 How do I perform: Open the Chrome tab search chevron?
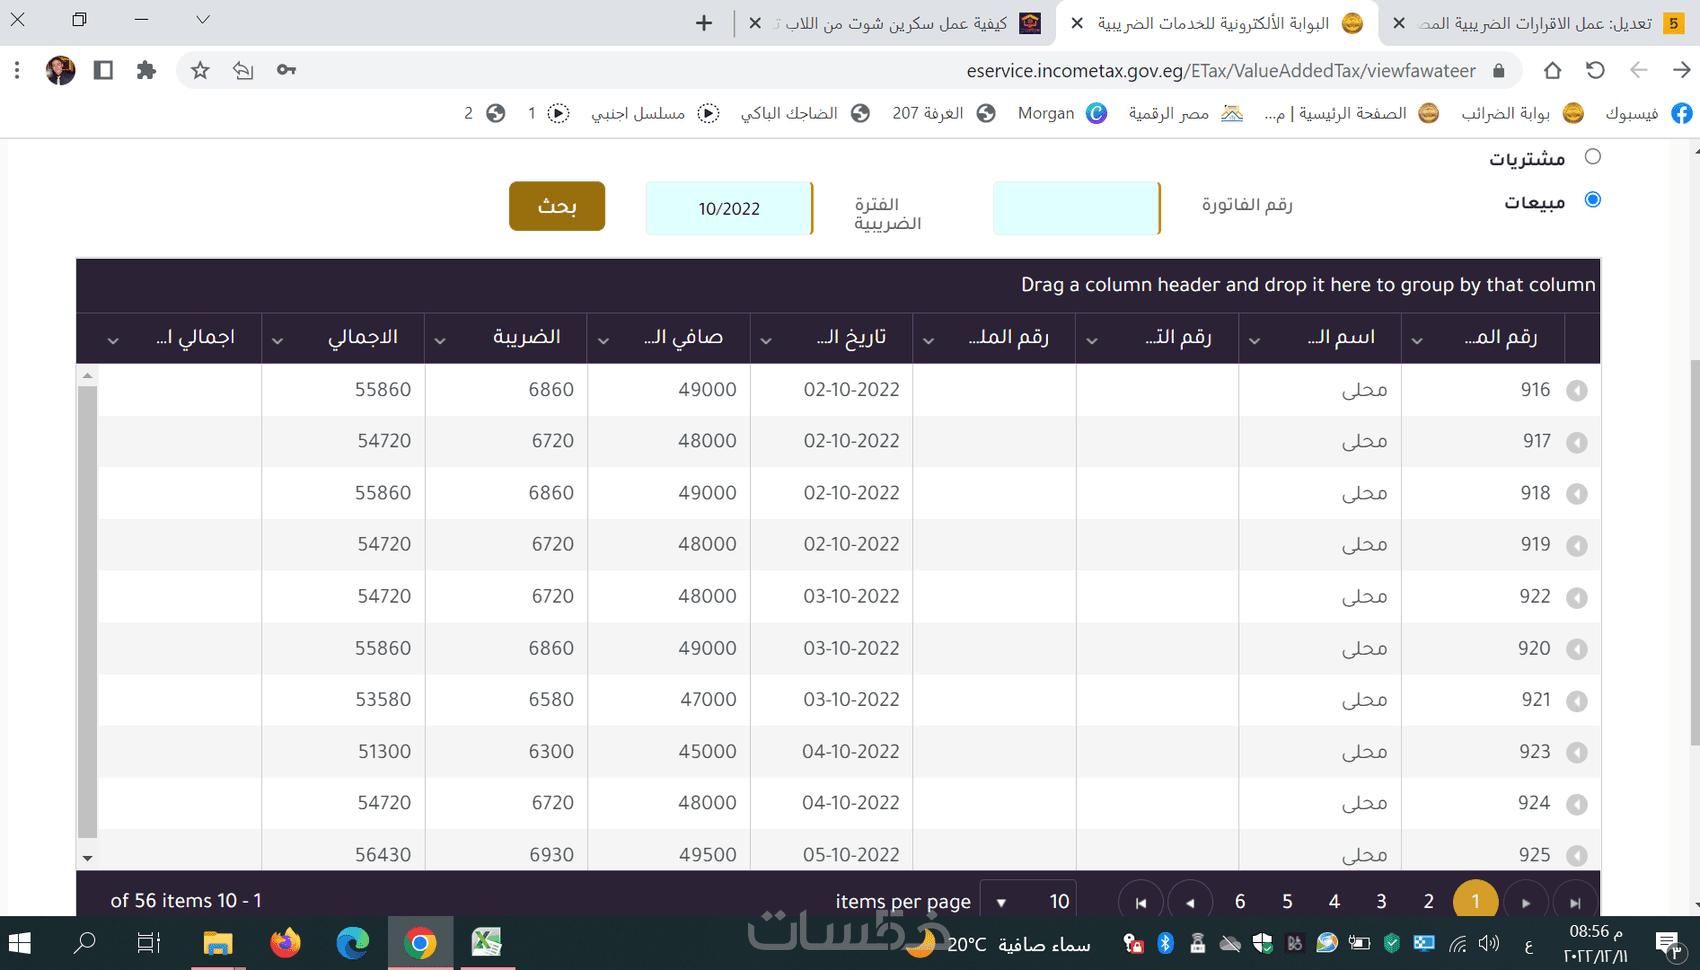pyautogui.click(x=202, y=19)
